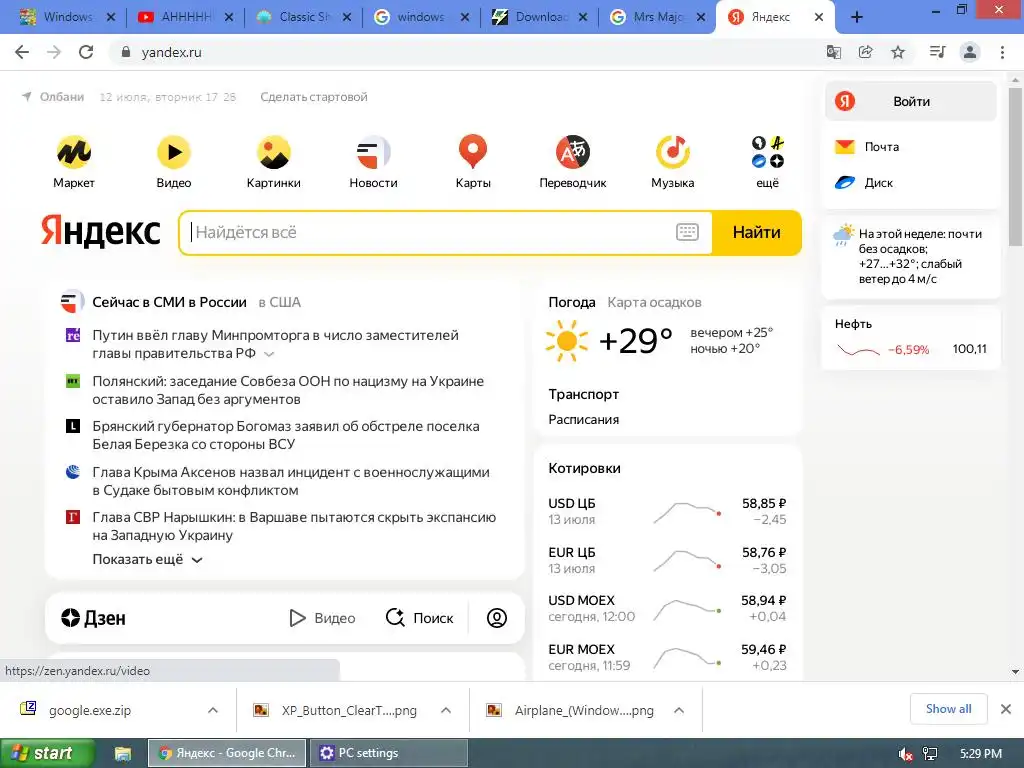Open the Переводчик service icon

tap(573, 152)
